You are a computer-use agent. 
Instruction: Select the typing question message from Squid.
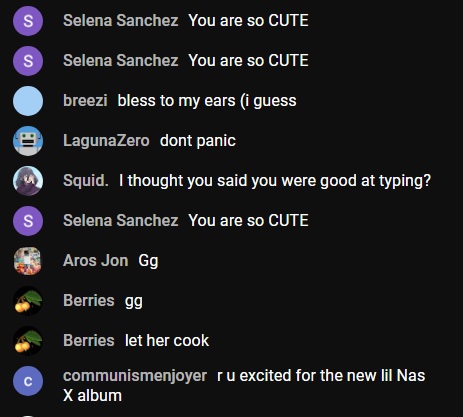(275, 181)
